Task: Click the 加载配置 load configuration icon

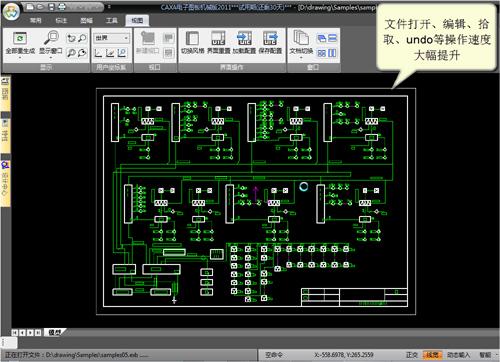Action: point(244,38)
